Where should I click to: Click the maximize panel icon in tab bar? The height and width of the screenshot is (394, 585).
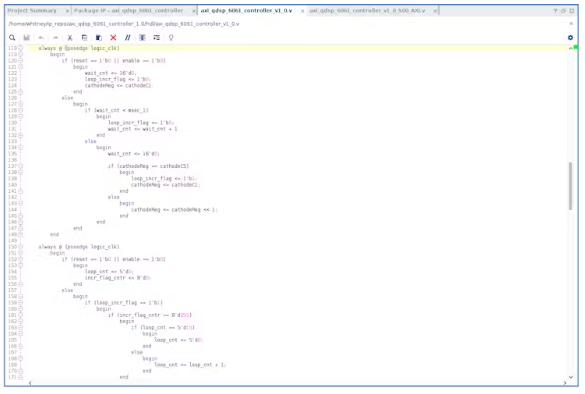(x=572, y=11)
